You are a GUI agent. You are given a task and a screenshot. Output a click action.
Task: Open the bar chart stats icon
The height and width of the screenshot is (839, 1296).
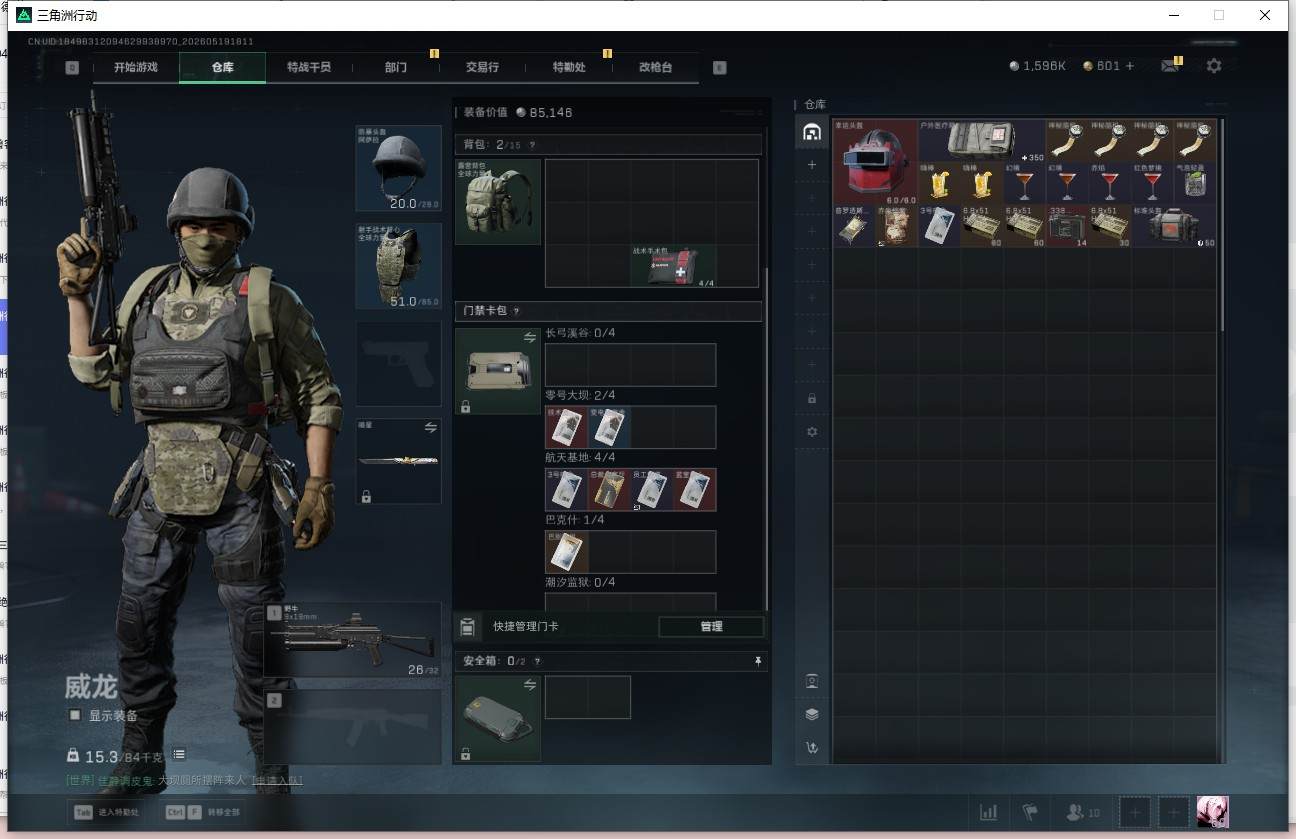tap(988, 812)
